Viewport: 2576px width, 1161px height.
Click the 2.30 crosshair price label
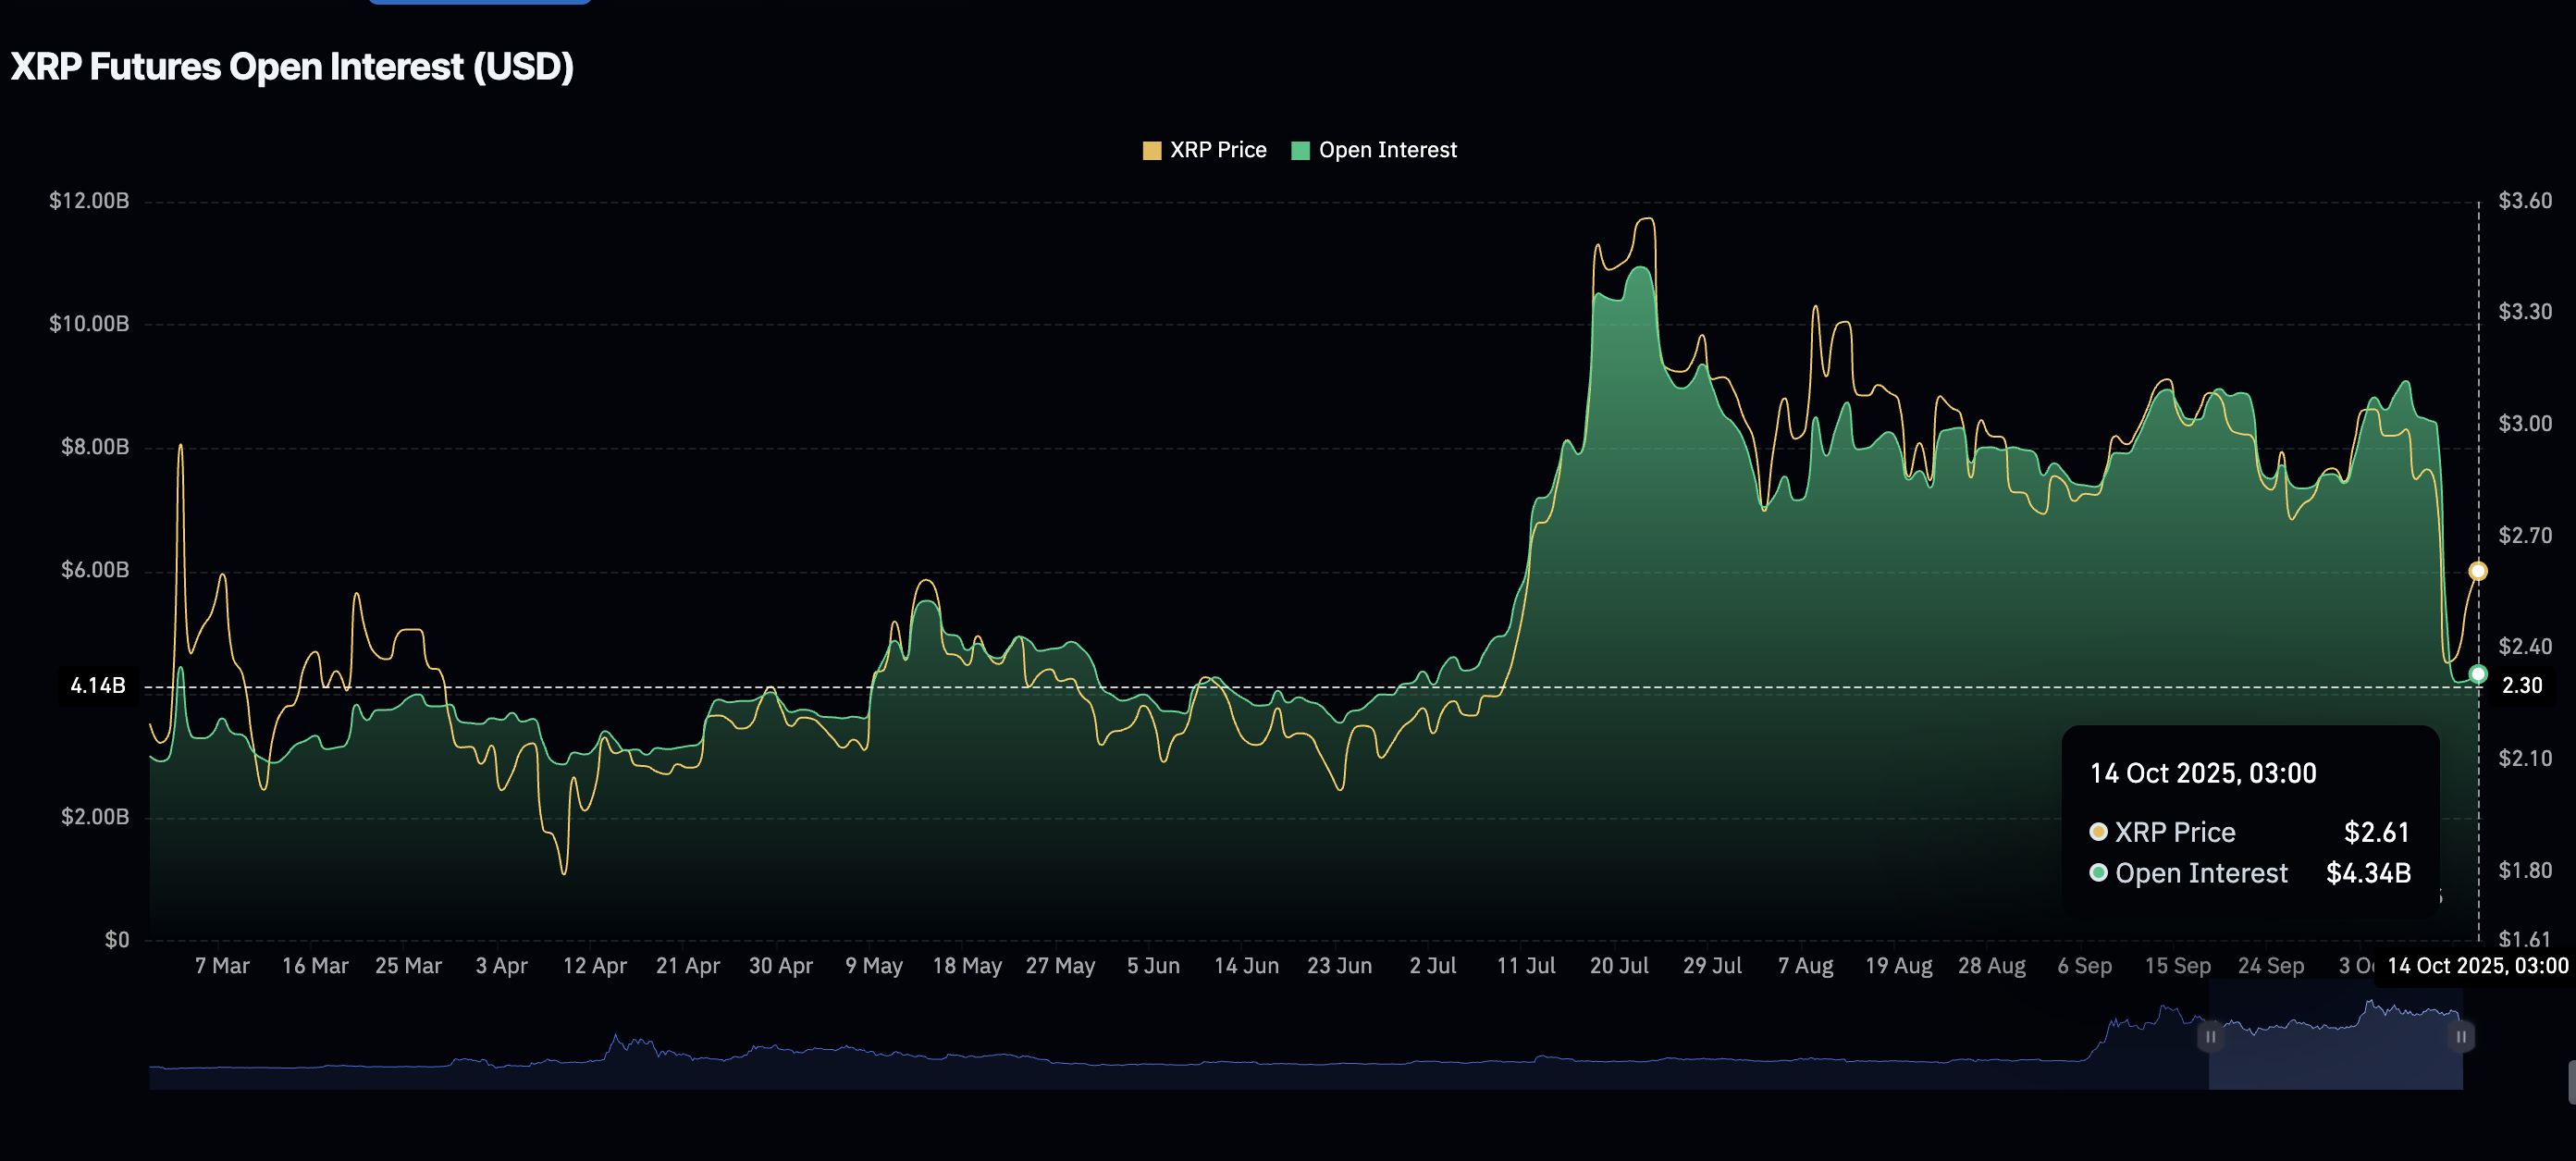[x=2521, y=686]
